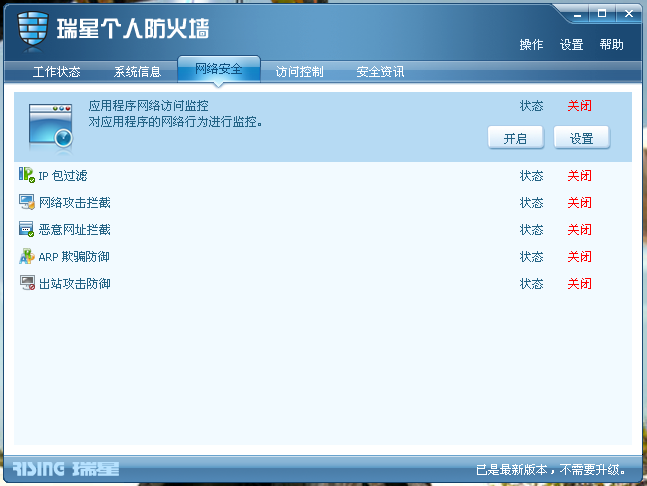This screenshot has height=486, width=647.
Task: Open the 操作 menu
Action: pyautogui.click(x=531, y=45)
